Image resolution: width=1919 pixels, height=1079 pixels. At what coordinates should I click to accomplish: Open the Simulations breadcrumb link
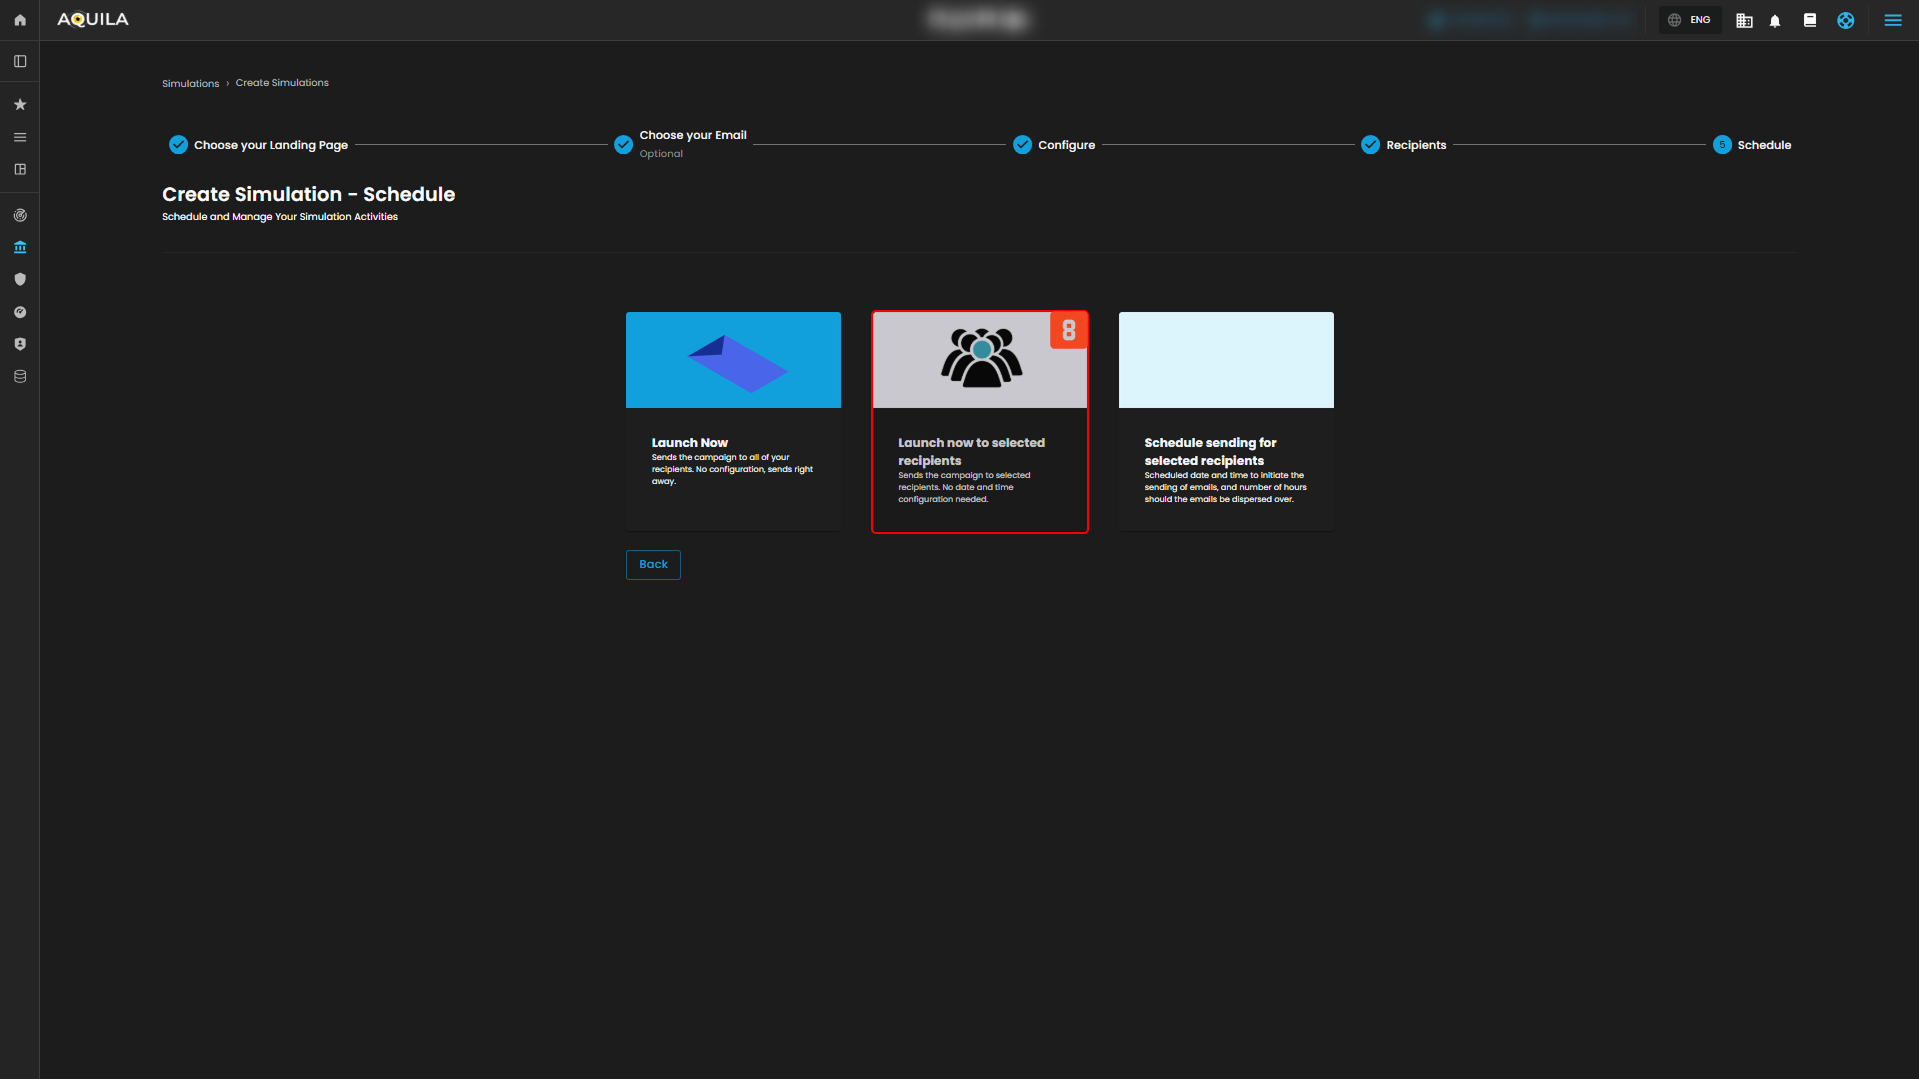190,84
